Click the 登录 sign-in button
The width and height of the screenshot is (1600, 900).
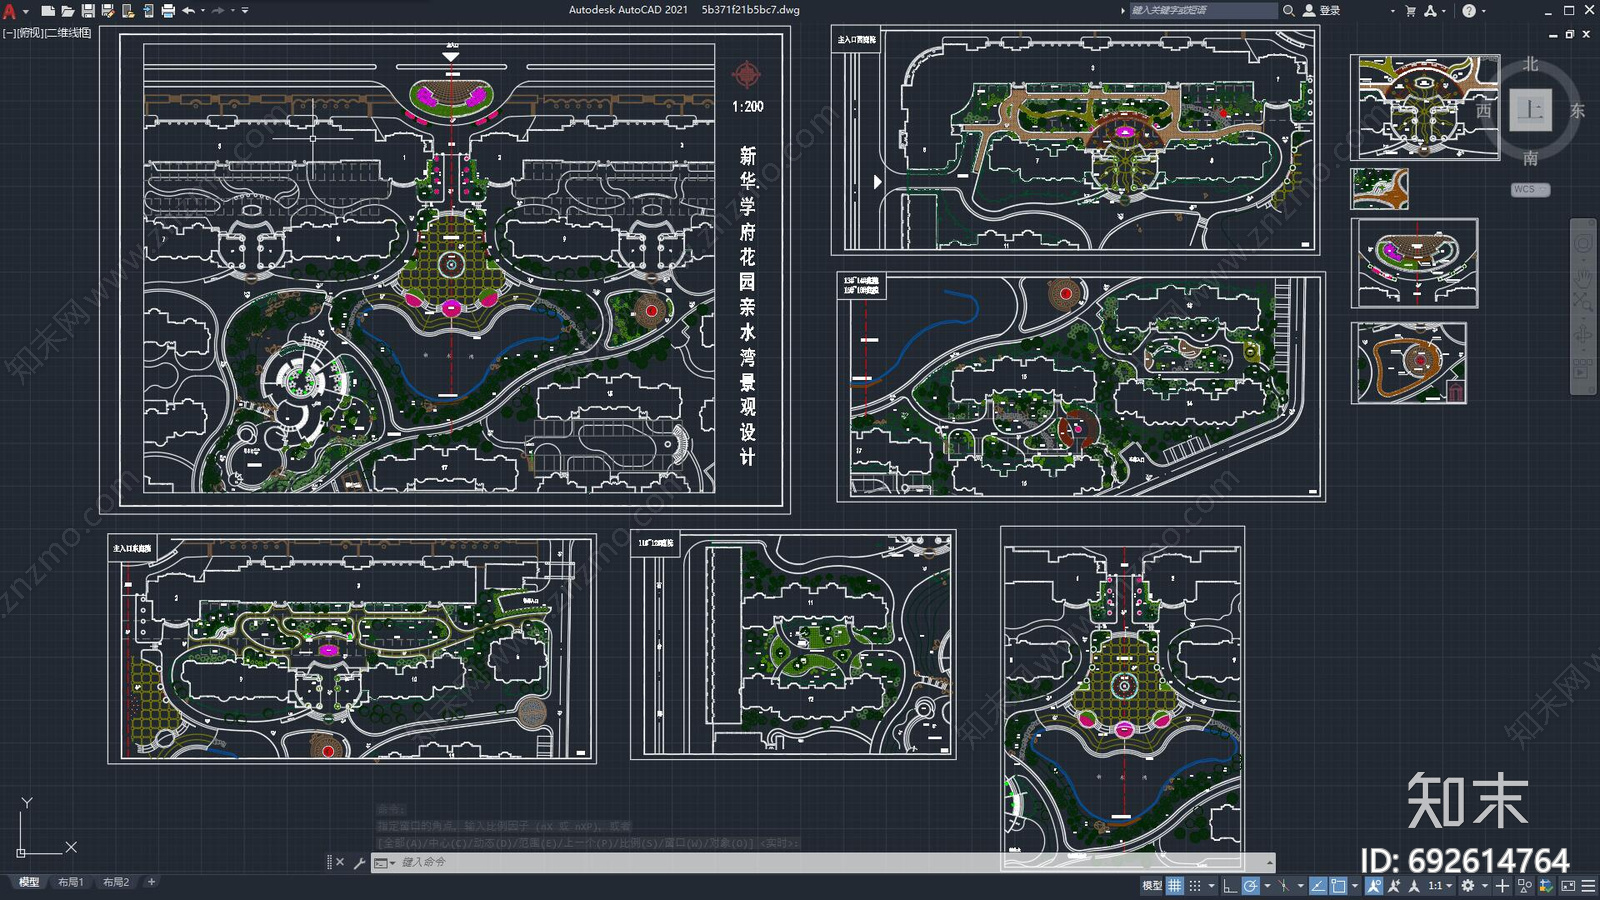[x=1322, y=11]
